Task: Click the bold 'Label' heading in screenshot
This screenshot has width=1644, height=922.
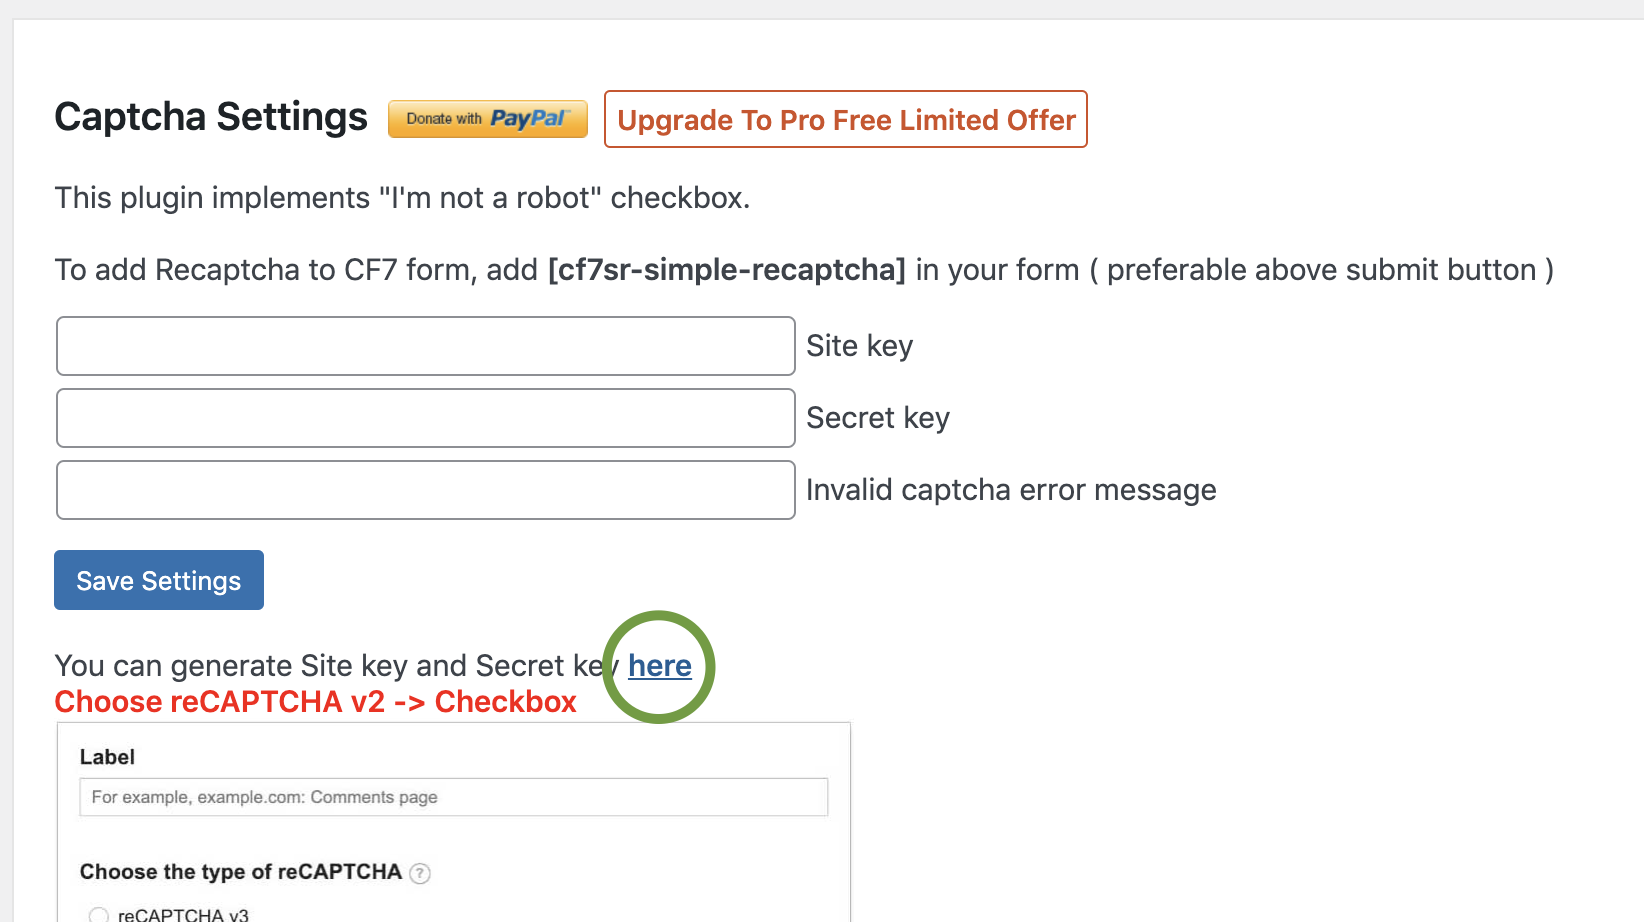Action: pos(107,757)
